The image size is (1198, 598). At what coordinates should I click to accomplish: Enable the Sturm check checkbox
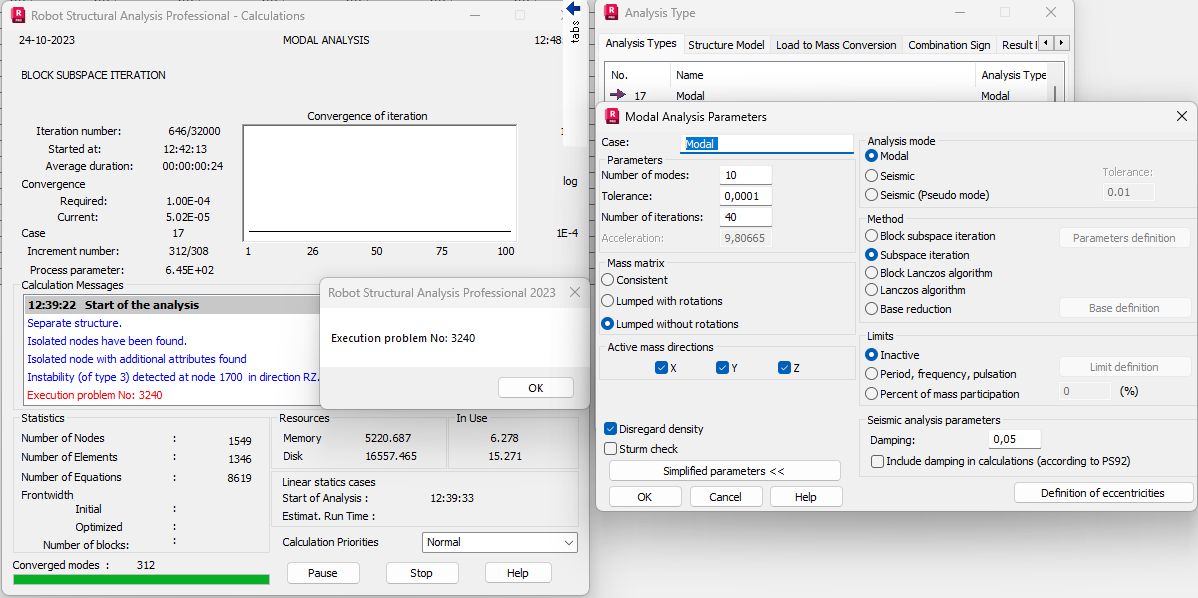click(x=610, y=448)
